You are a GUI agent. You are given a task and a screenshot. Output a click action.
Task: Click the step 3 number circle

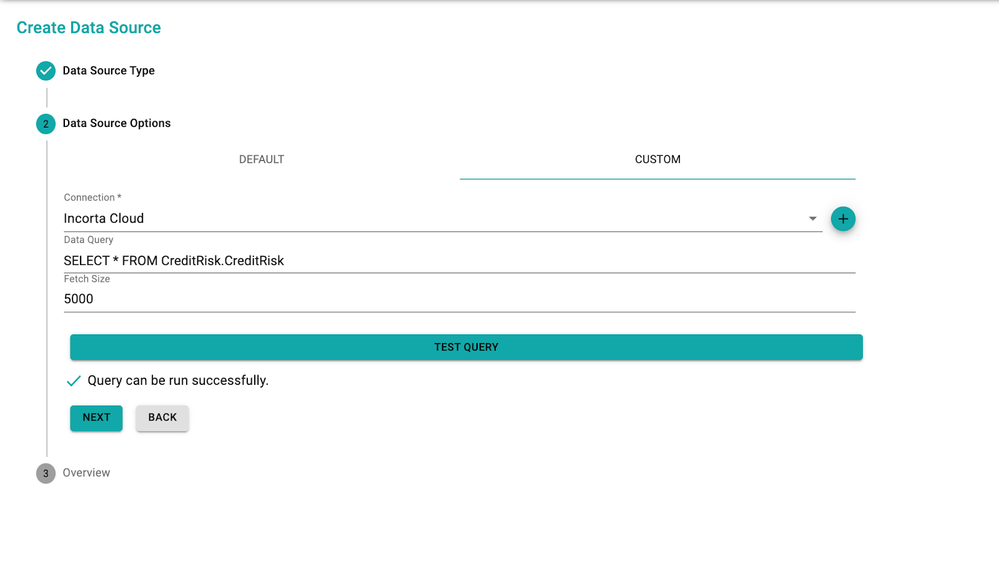tap(46, 473)
